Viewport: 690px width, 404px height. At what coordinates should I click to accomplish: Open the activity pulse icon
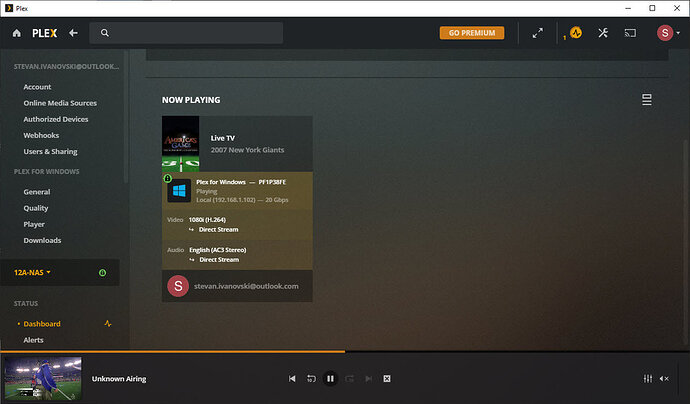pos(576,33)
